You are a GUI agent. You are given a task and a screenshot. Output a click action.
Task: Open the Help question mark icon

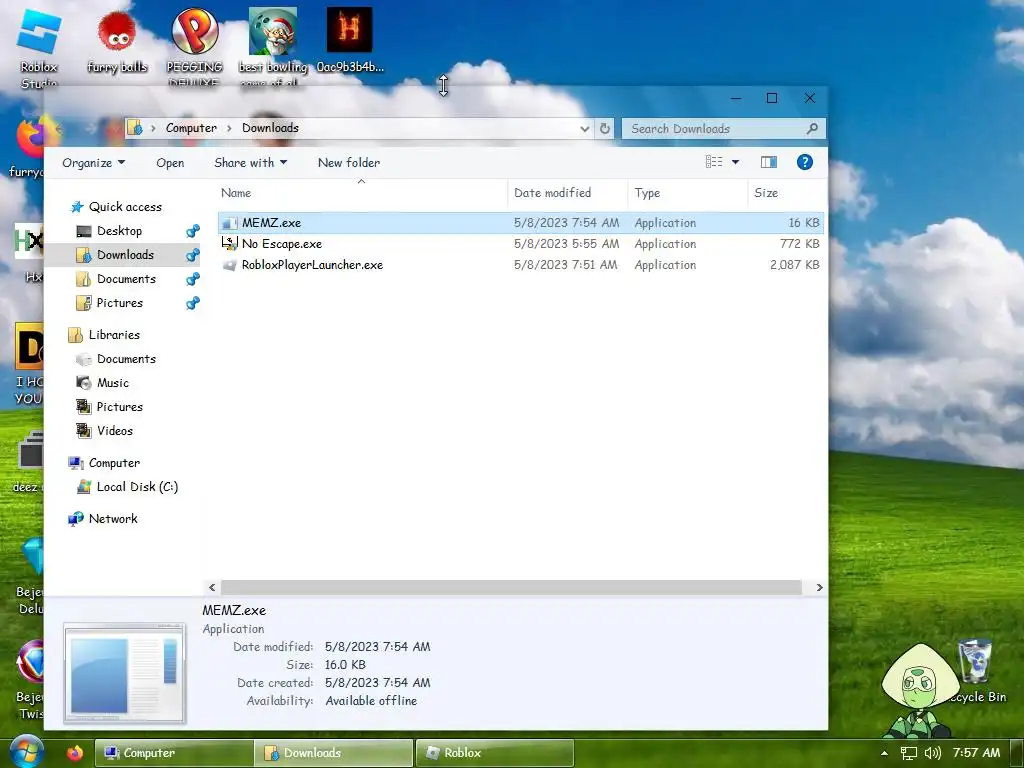pos(805,162)
